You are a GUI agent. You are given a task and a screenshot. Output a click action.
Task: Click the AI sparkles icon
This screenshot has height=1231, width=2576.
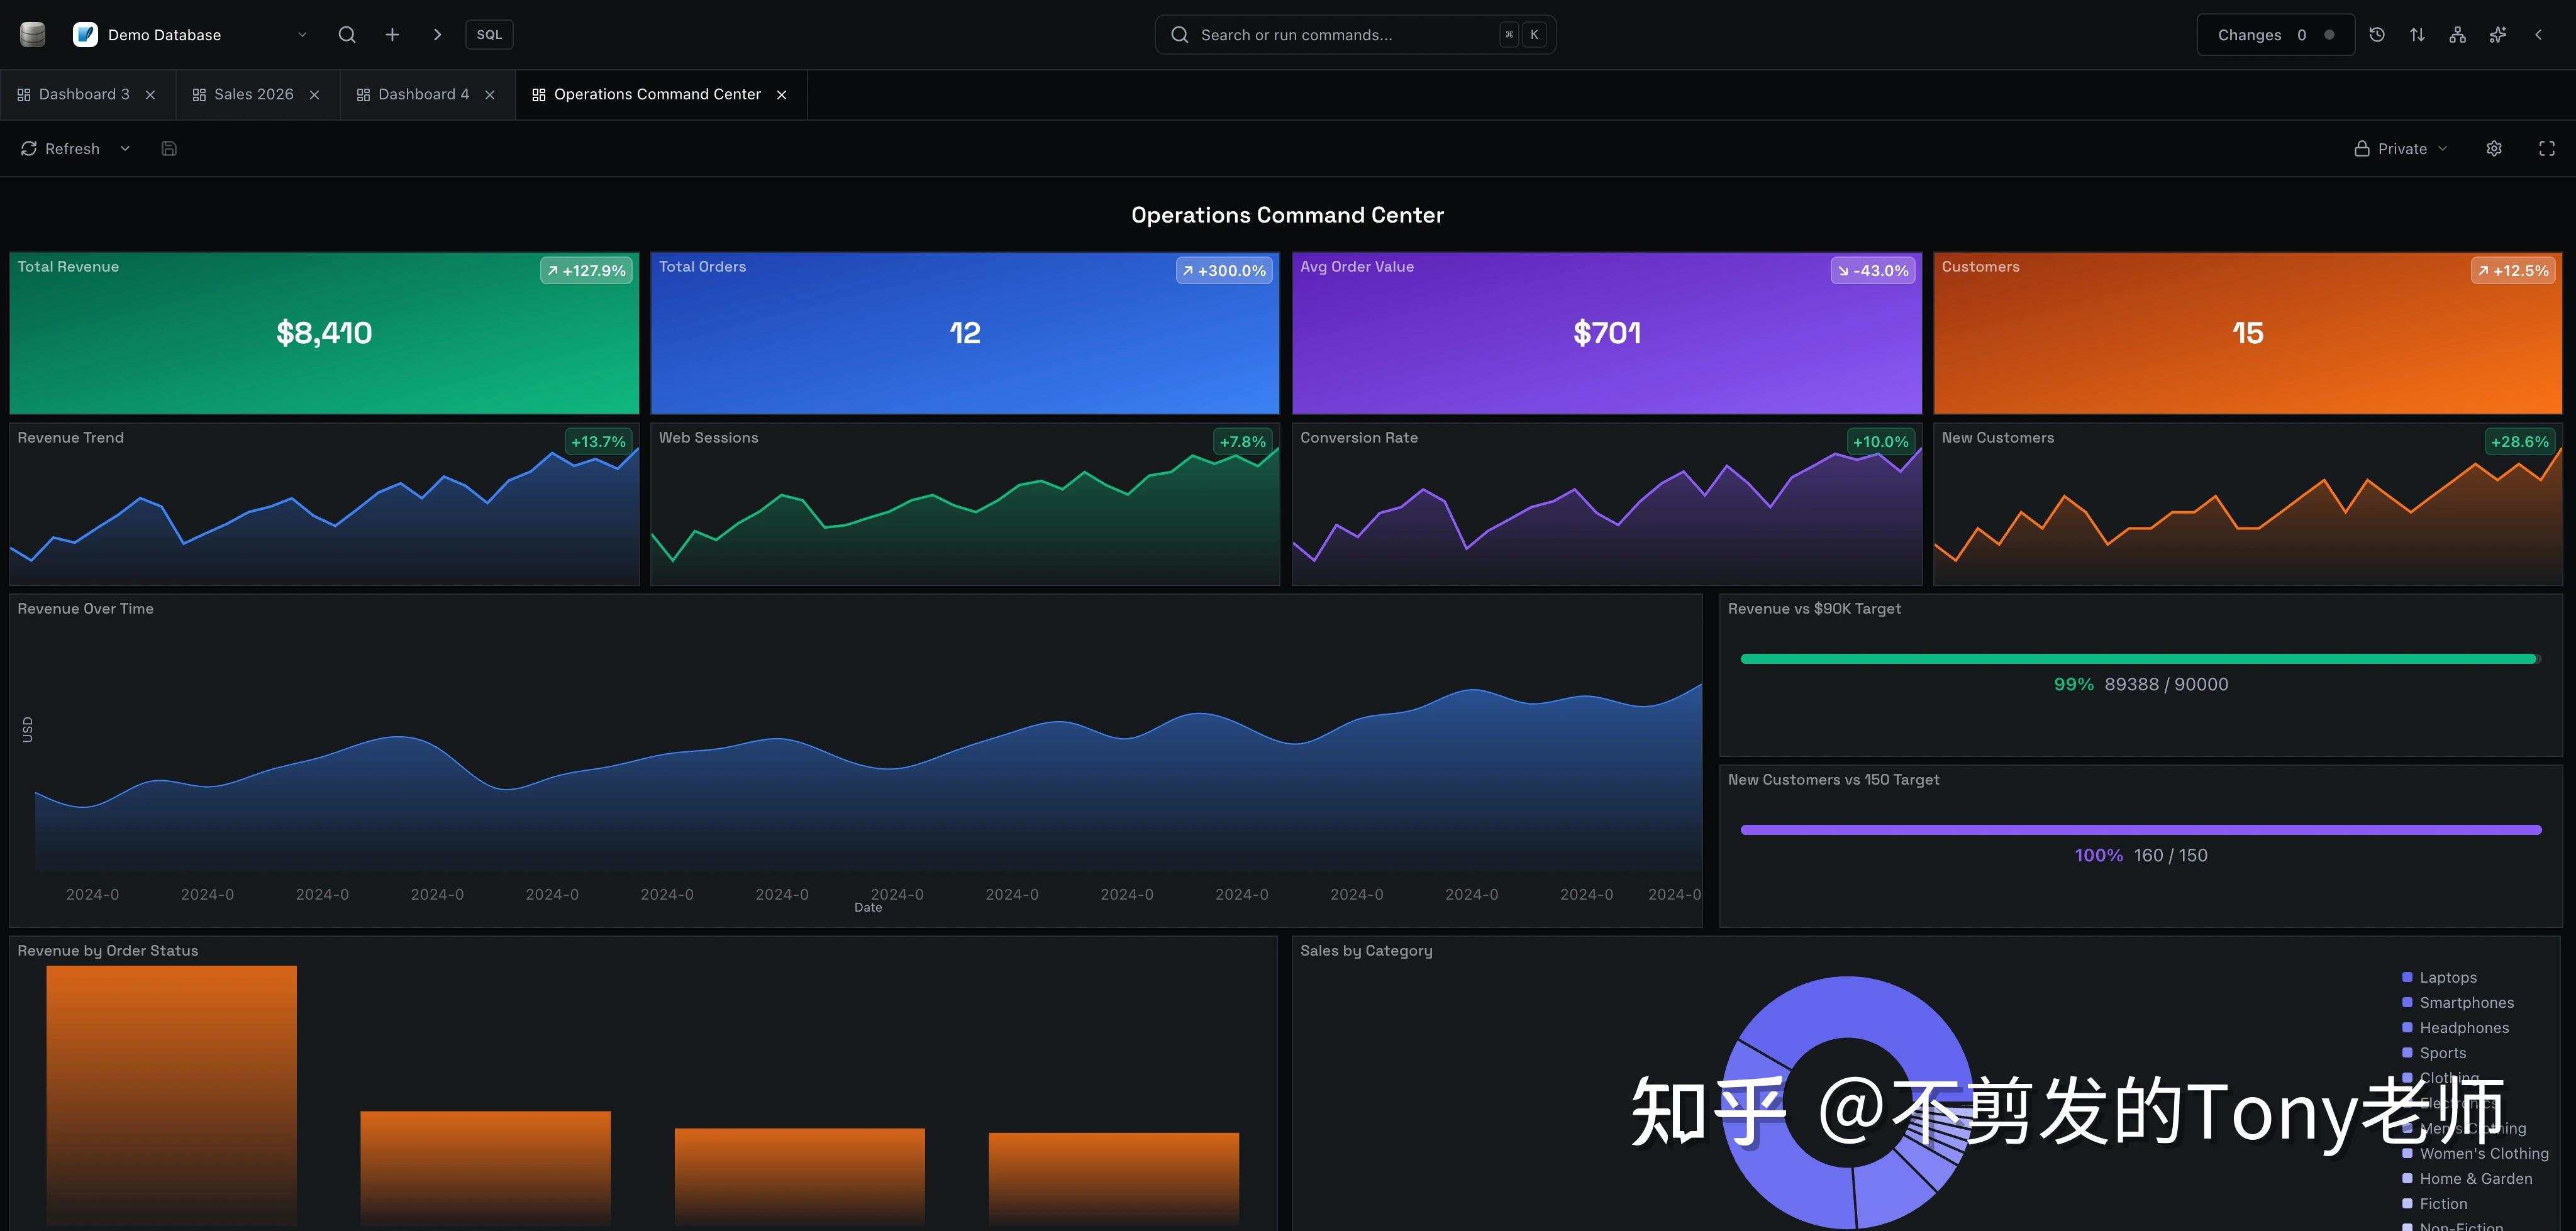tap(2498, 35)
